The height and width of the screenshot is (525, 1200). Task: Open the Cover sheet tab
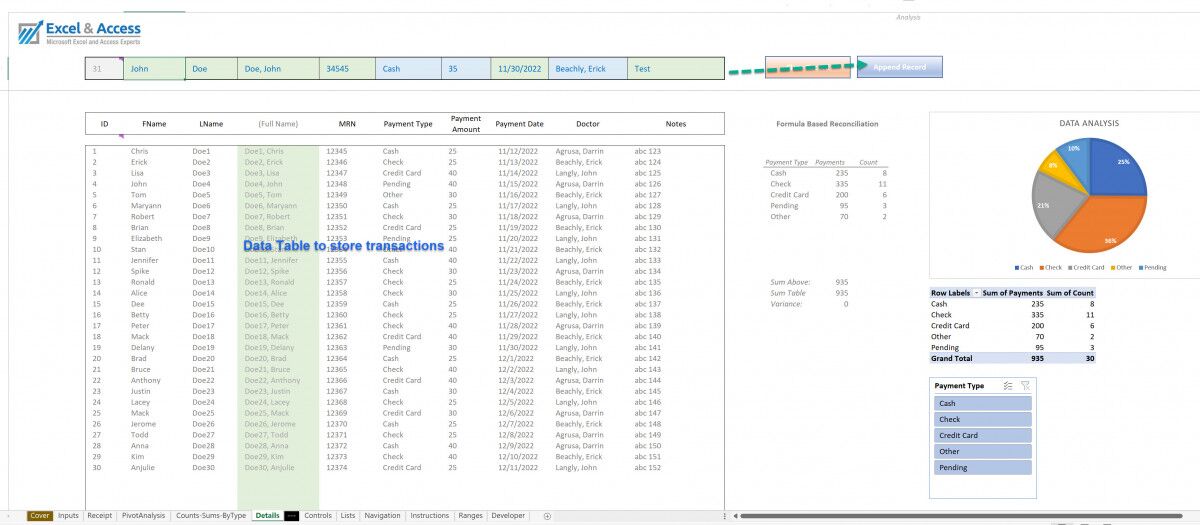pos(40,516)
